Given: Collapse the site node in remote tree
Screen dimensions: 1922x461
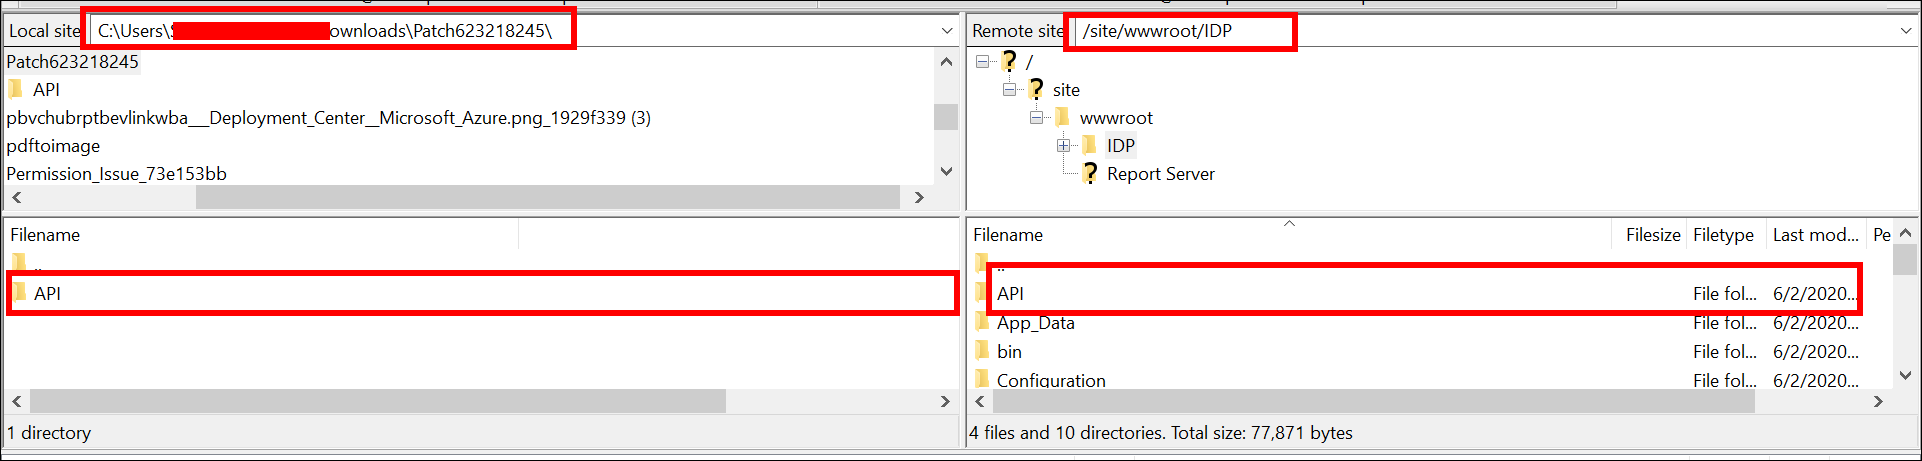Looking at the screenshot, I should 1010,90.
